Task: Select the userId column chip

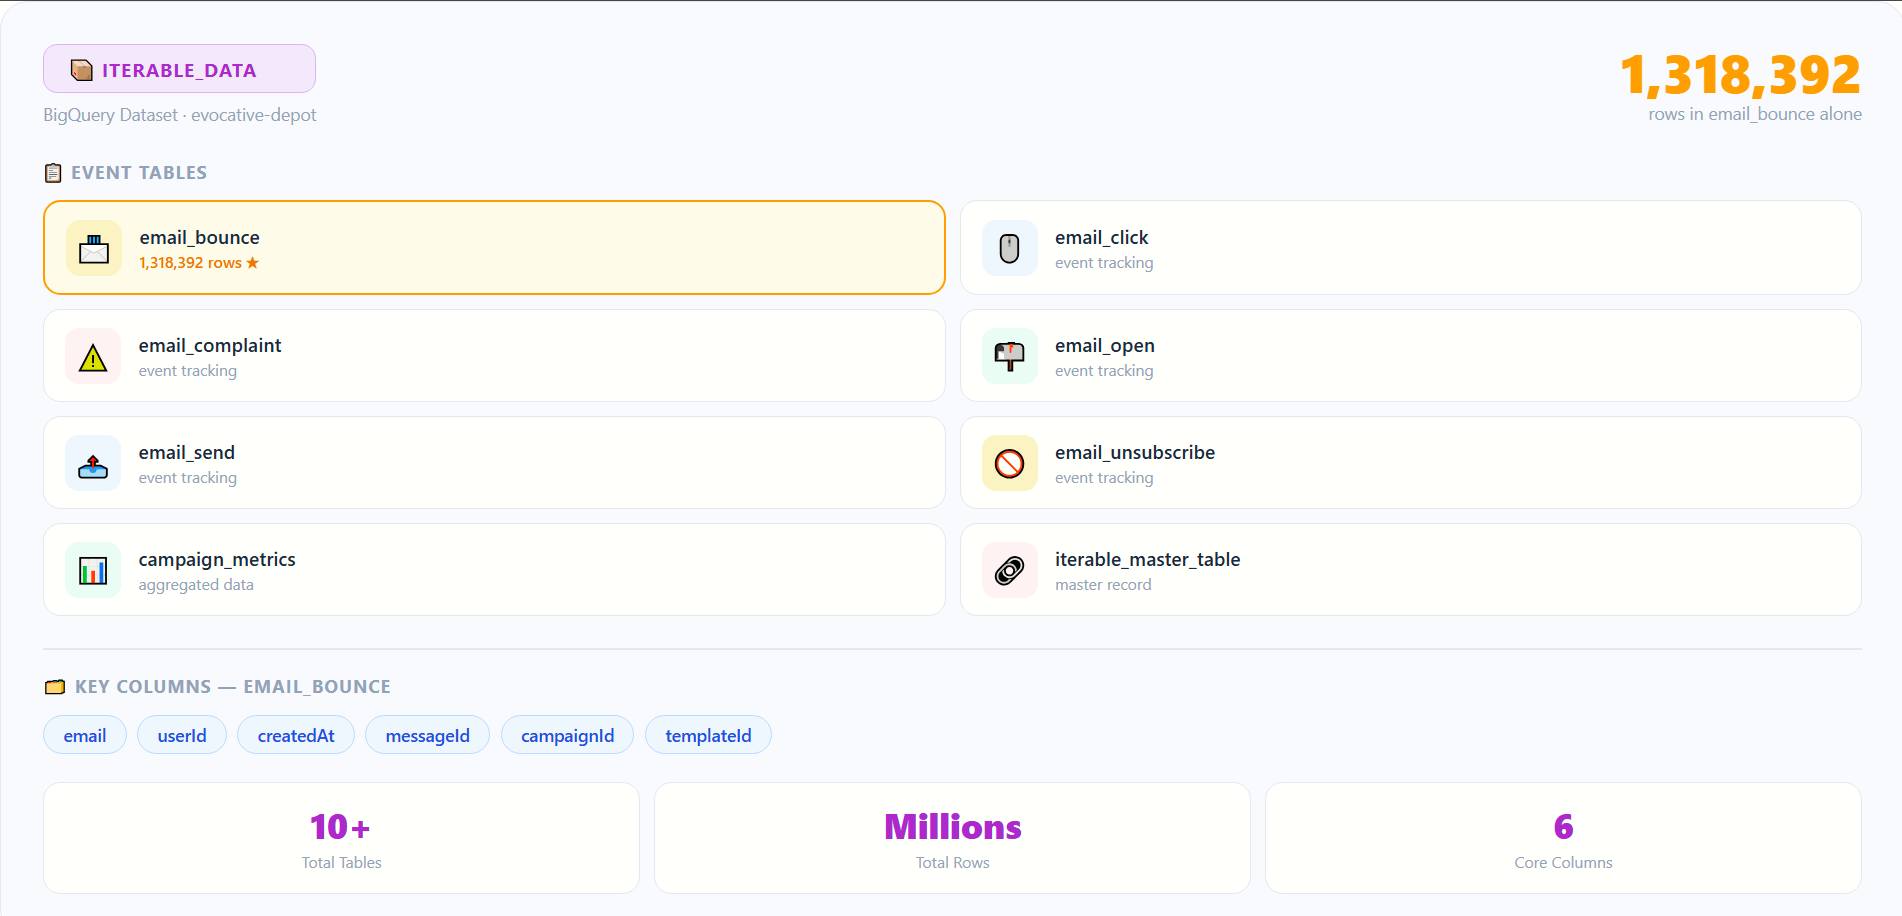Action: point(182,735)
